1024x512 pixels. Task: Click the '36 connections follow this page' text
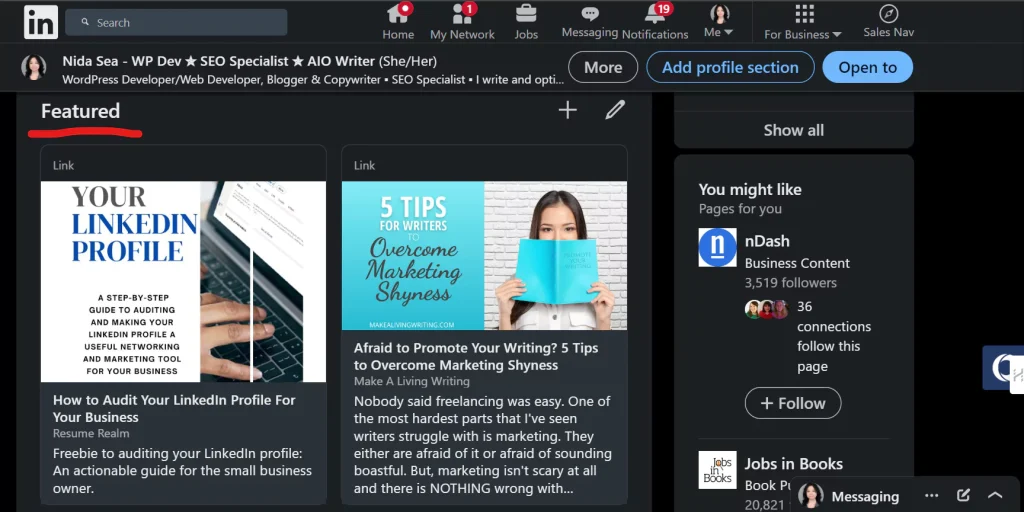[834, 336]
